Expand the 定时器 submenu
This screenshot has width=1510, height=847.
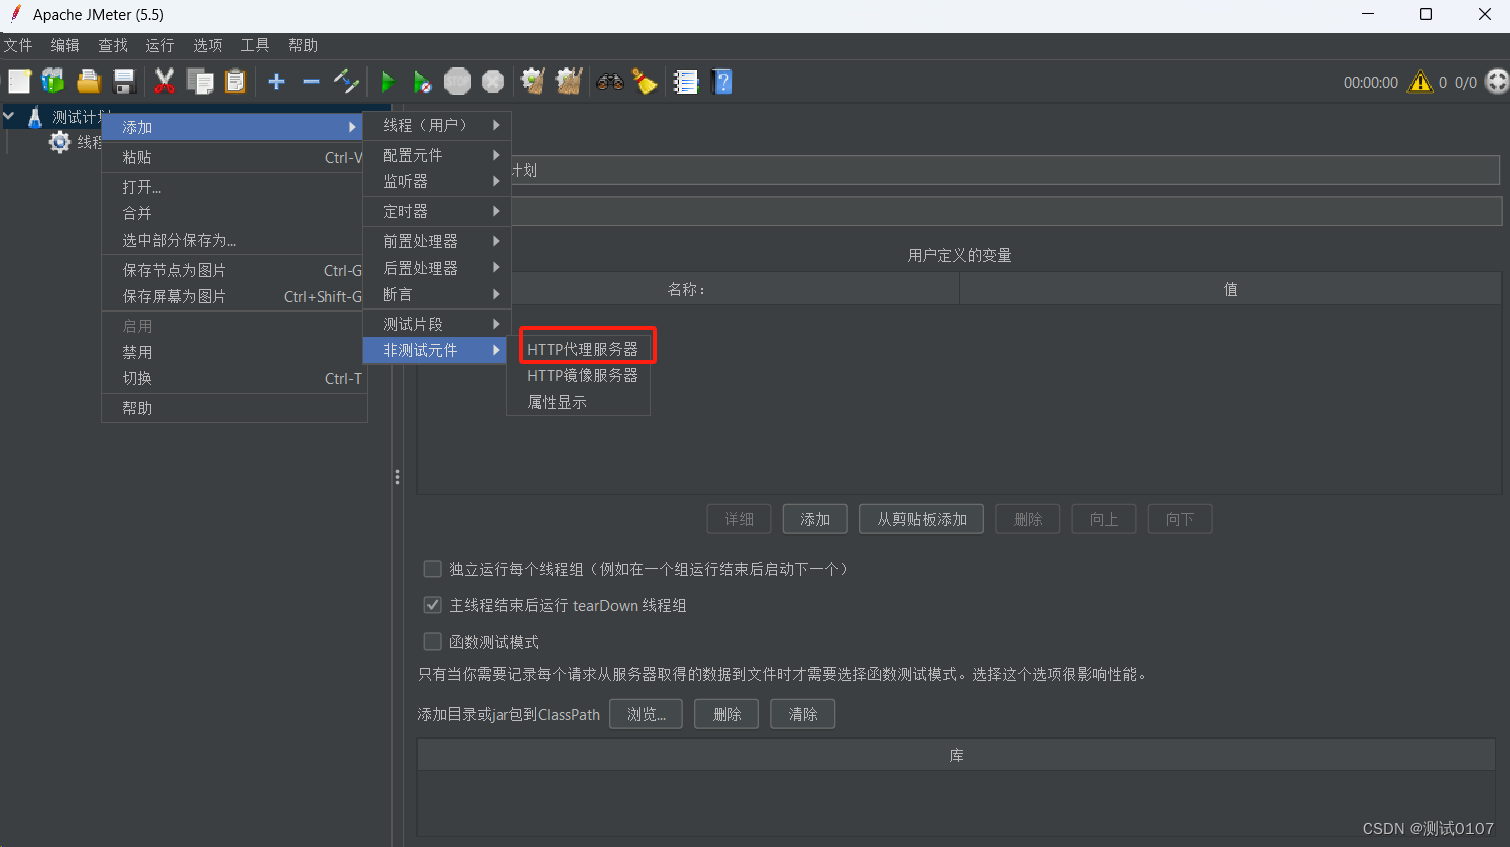coord(437,211)
